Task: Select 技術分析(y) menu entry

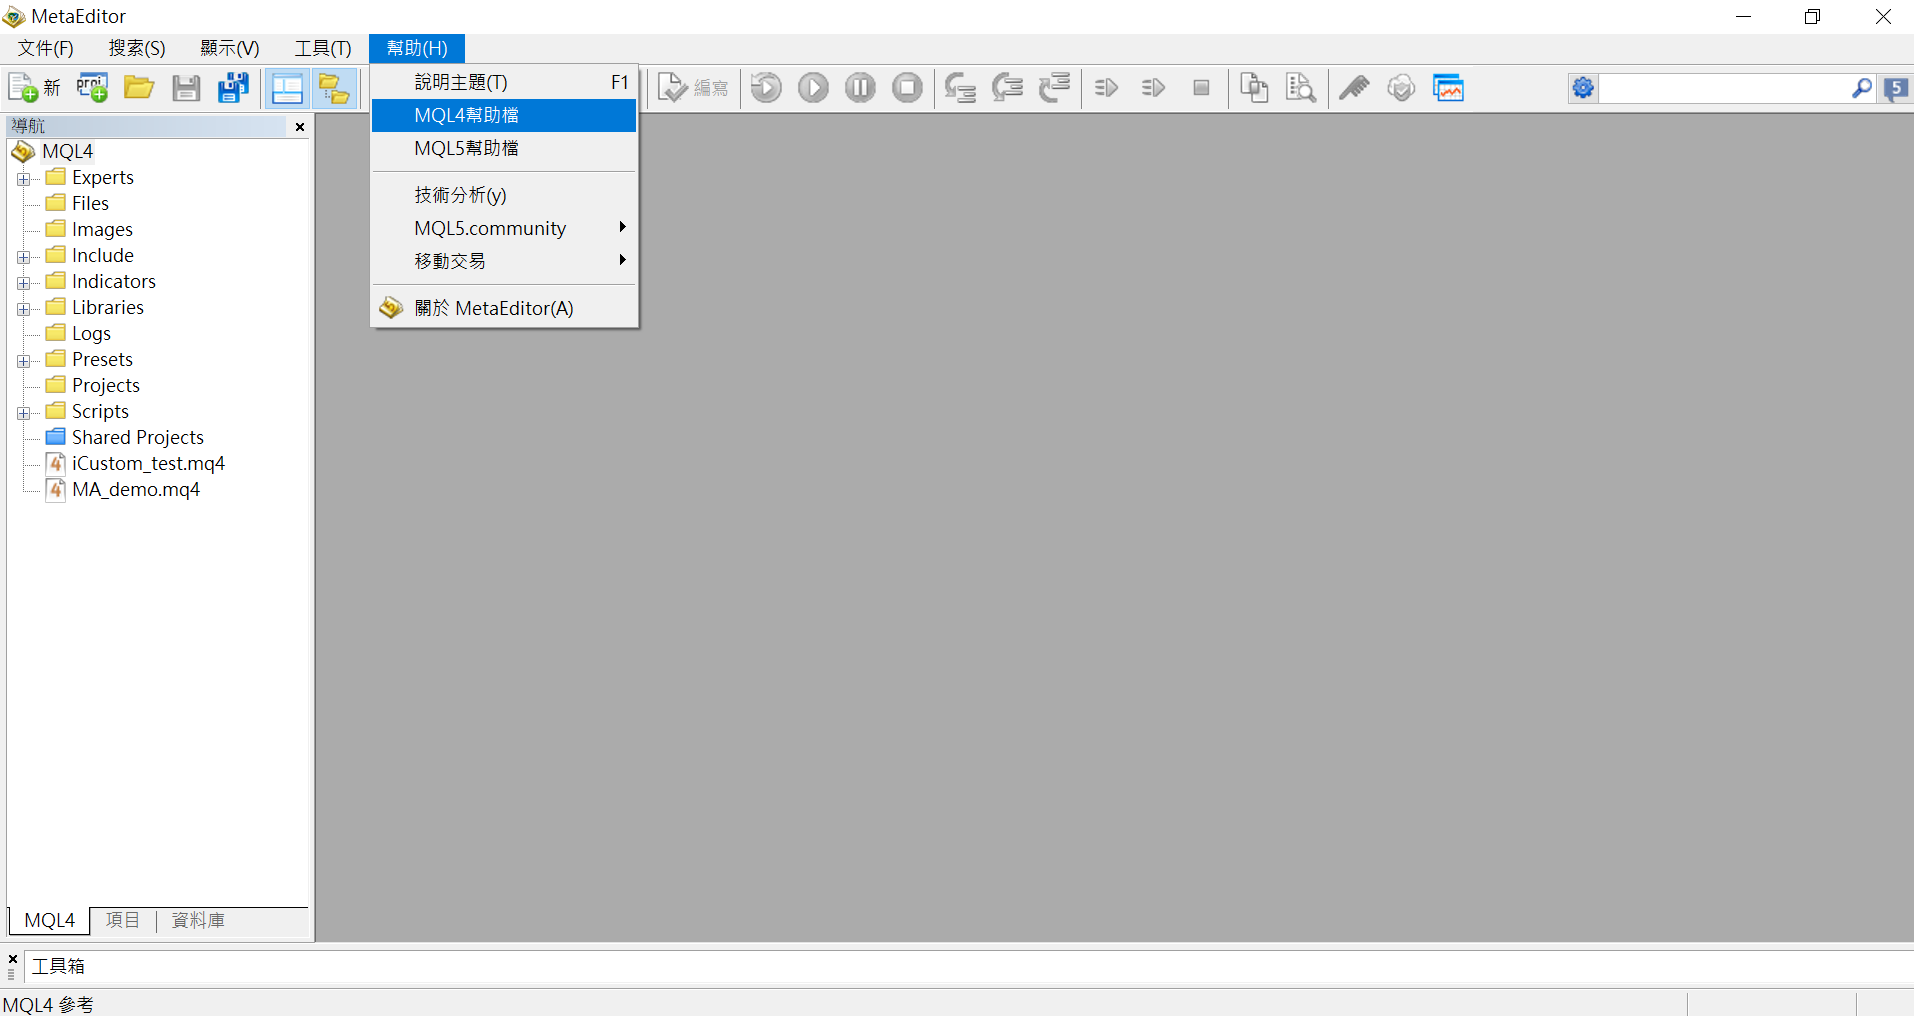Action: [504, 194]
